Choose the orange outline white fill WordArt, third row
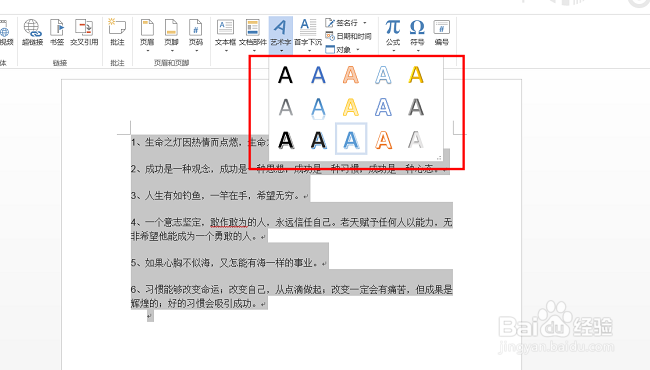This screenshot has width=650, height=370. 383,140
